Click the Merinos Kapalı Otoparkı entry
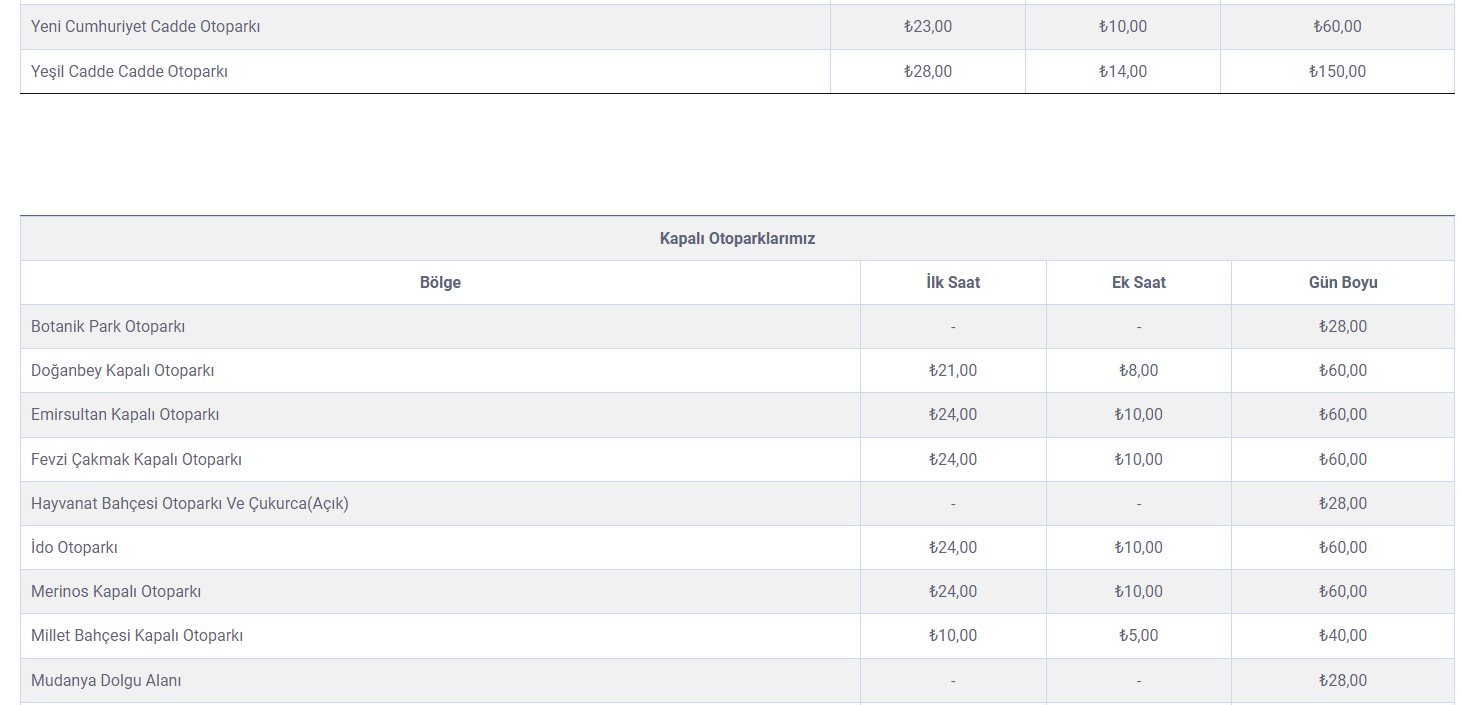Viewport: 1462px width, 705px height. [116, 592]
